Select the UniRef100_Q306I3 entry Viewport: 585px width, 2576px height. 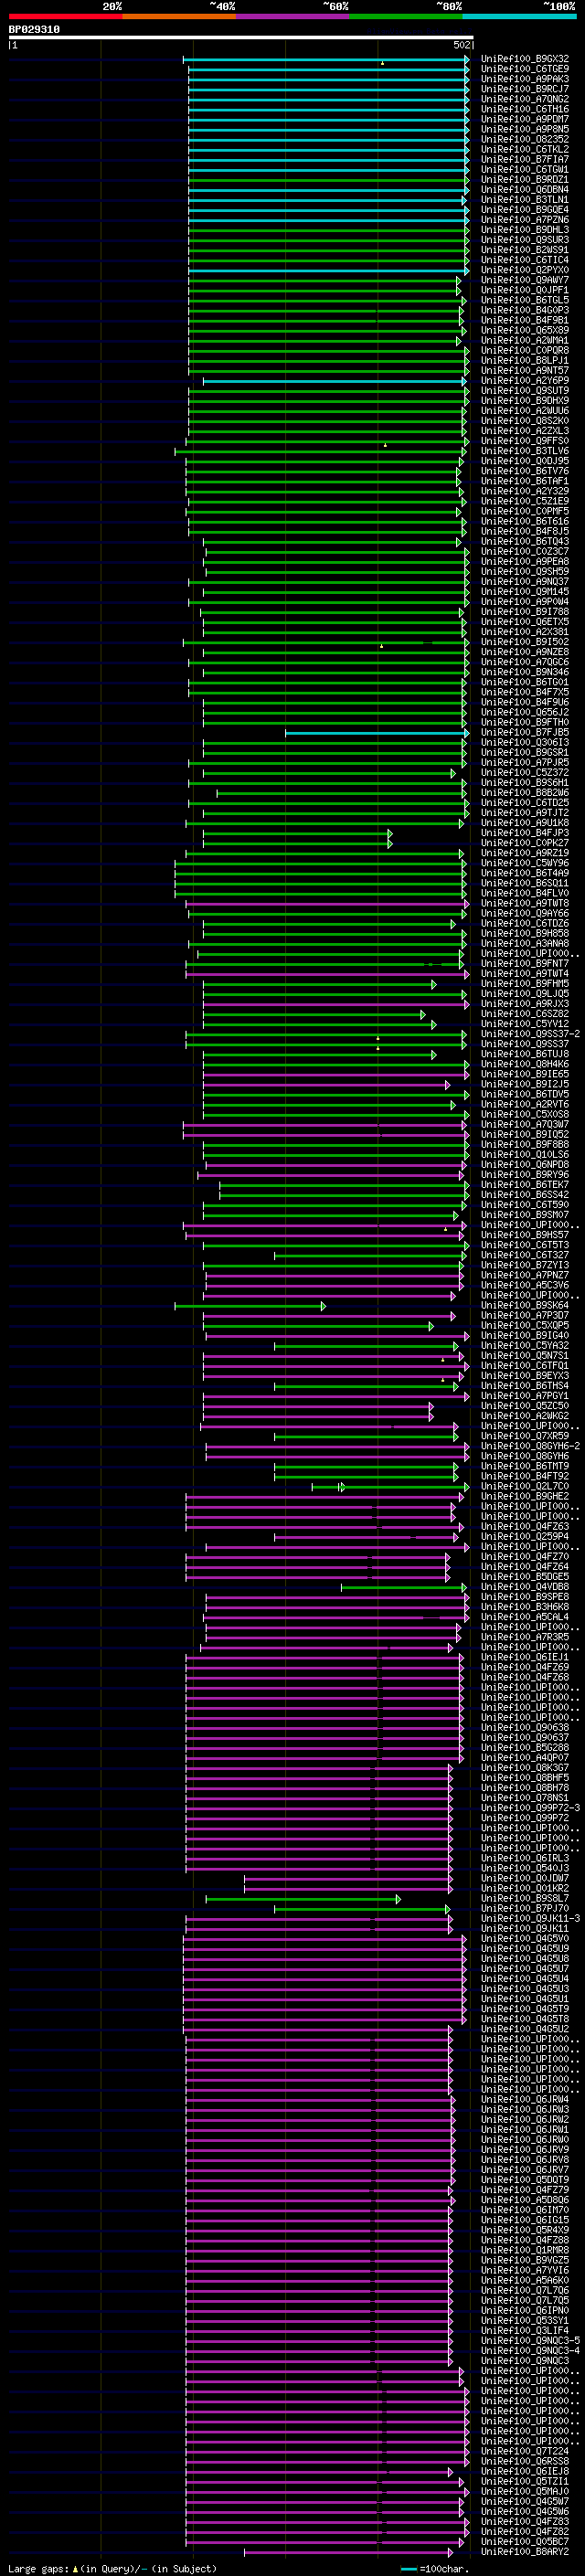525,743
